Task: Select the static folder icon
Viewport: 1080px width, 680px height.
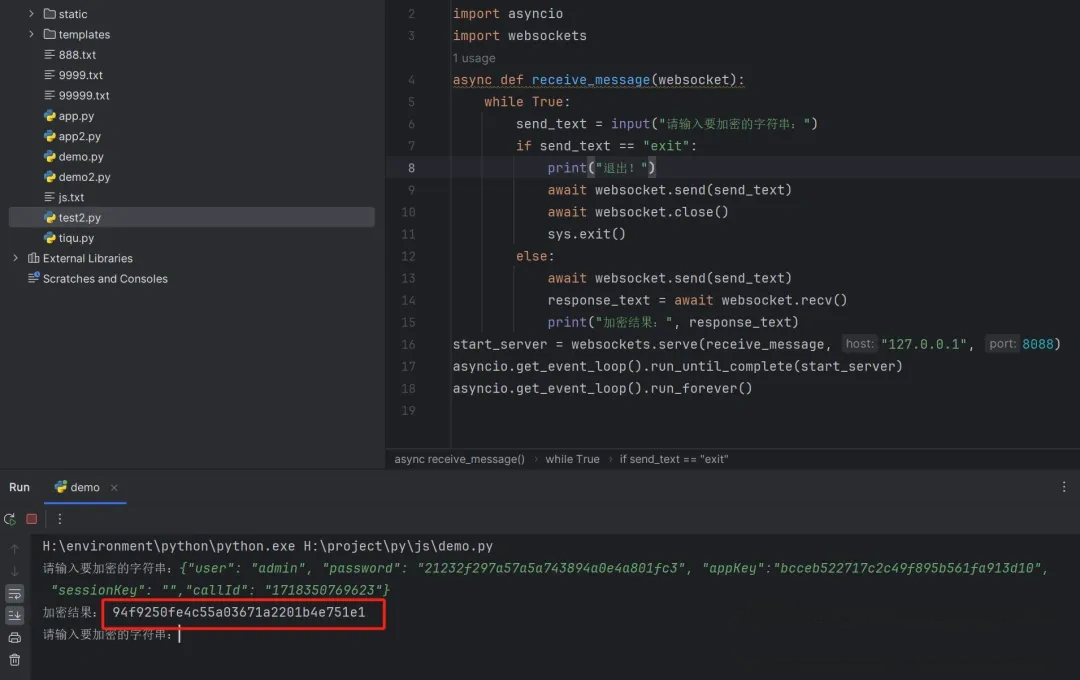Action: pyautogui.click(x=50, y=14)
